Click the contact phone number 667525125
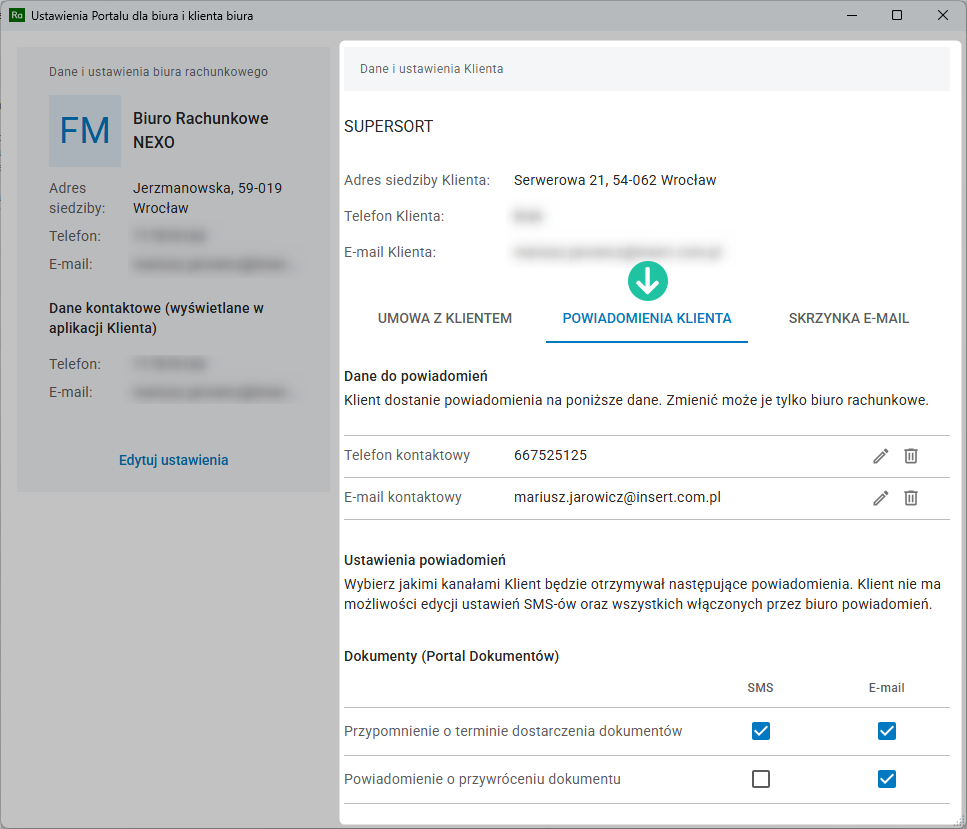The image size is (967, 829). 550,455
